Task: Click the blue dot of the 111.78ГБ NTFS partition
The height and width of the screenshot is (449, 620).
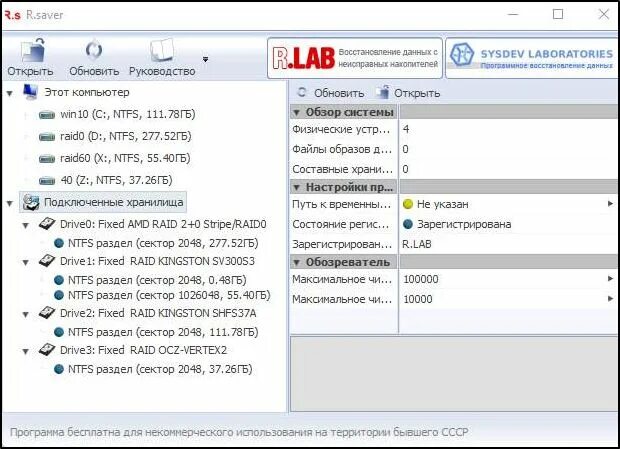Action: pyautogui.click(x=59, y=332)
